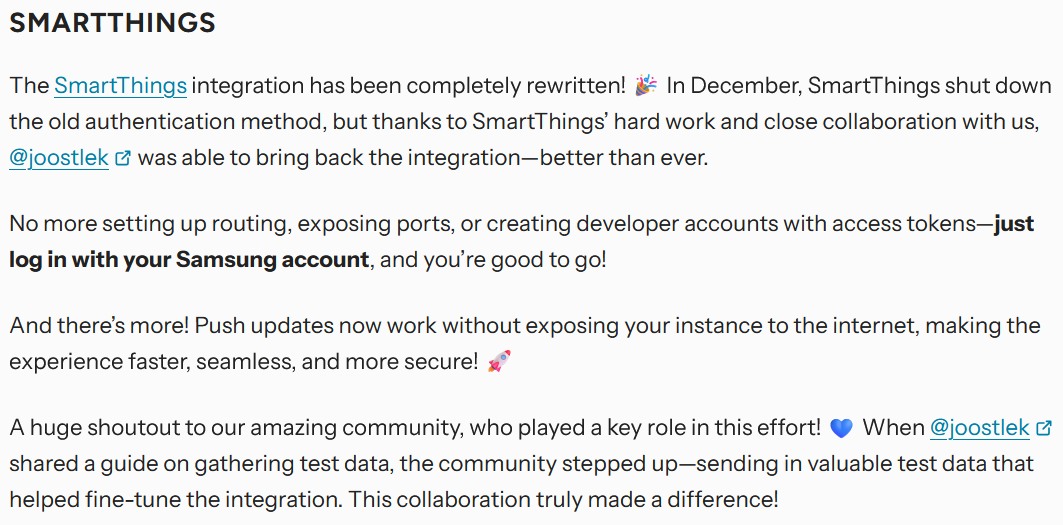Click bold text "log in with your Samsung account"
This screenshot has width=1063, height=525.
[x=189, y=260]
